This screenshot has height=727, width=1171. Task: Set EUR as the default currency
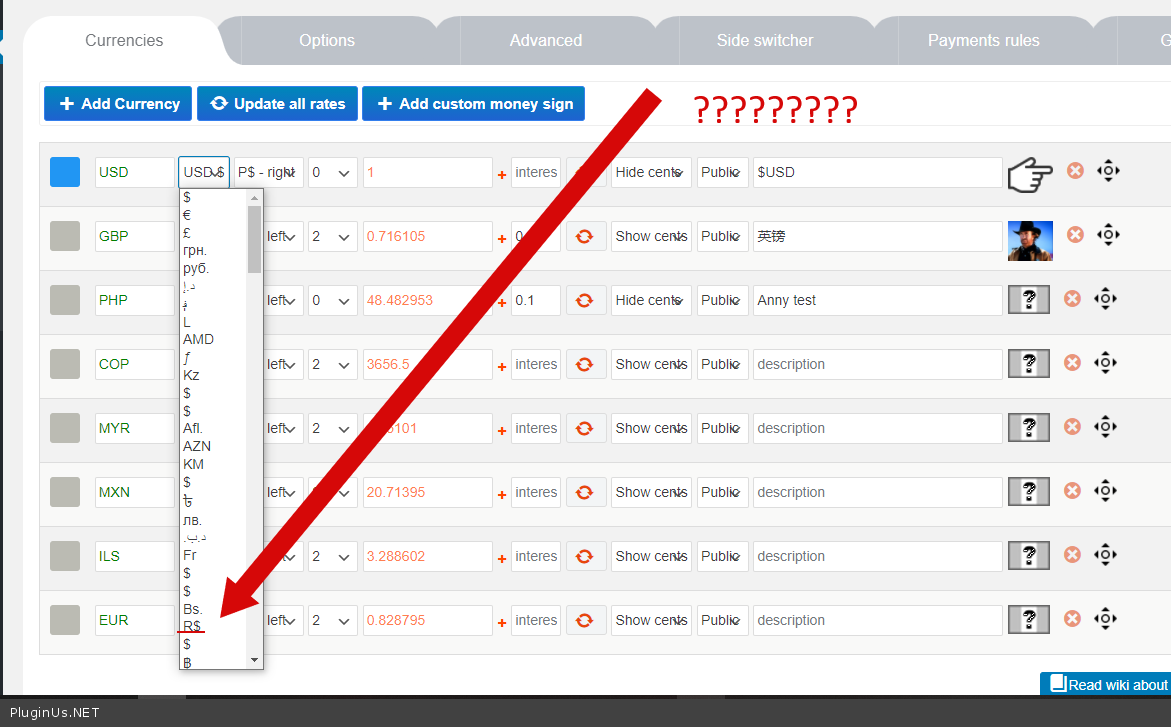click(x=65, y=620)
